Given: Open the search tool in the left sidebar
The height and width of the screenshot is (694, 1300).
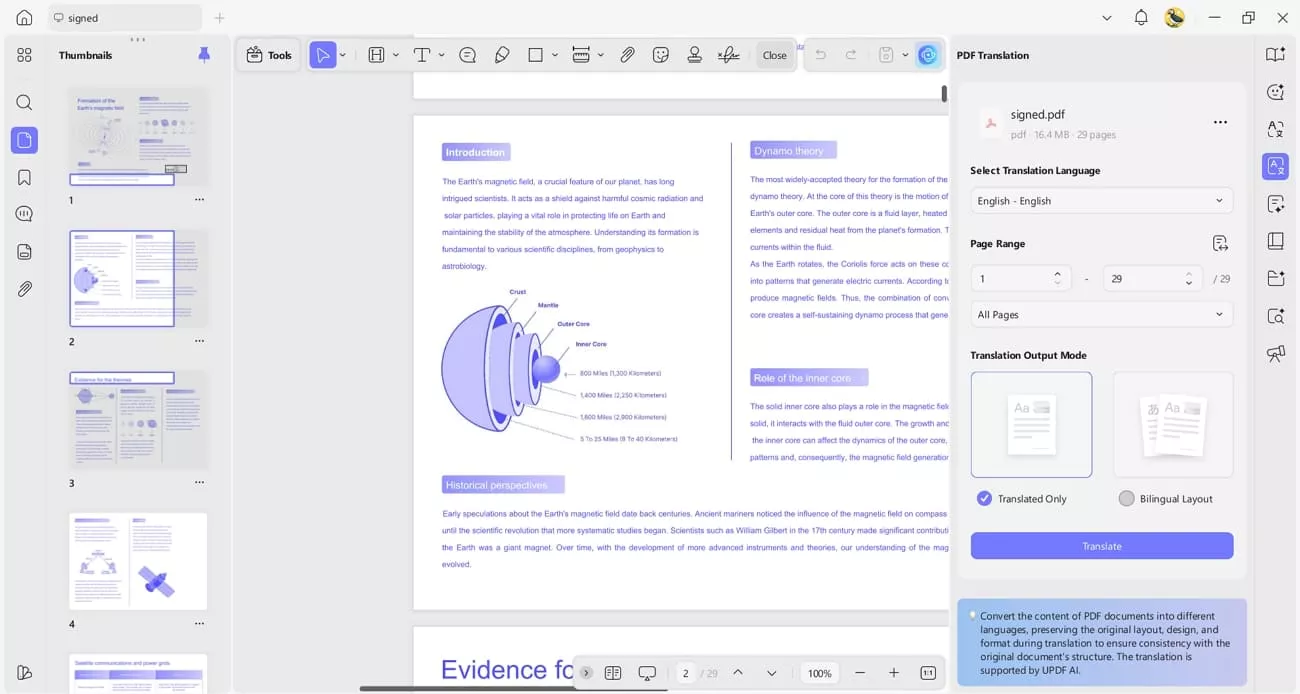Looking at the screenshot, I should click(x=24, y=102).
